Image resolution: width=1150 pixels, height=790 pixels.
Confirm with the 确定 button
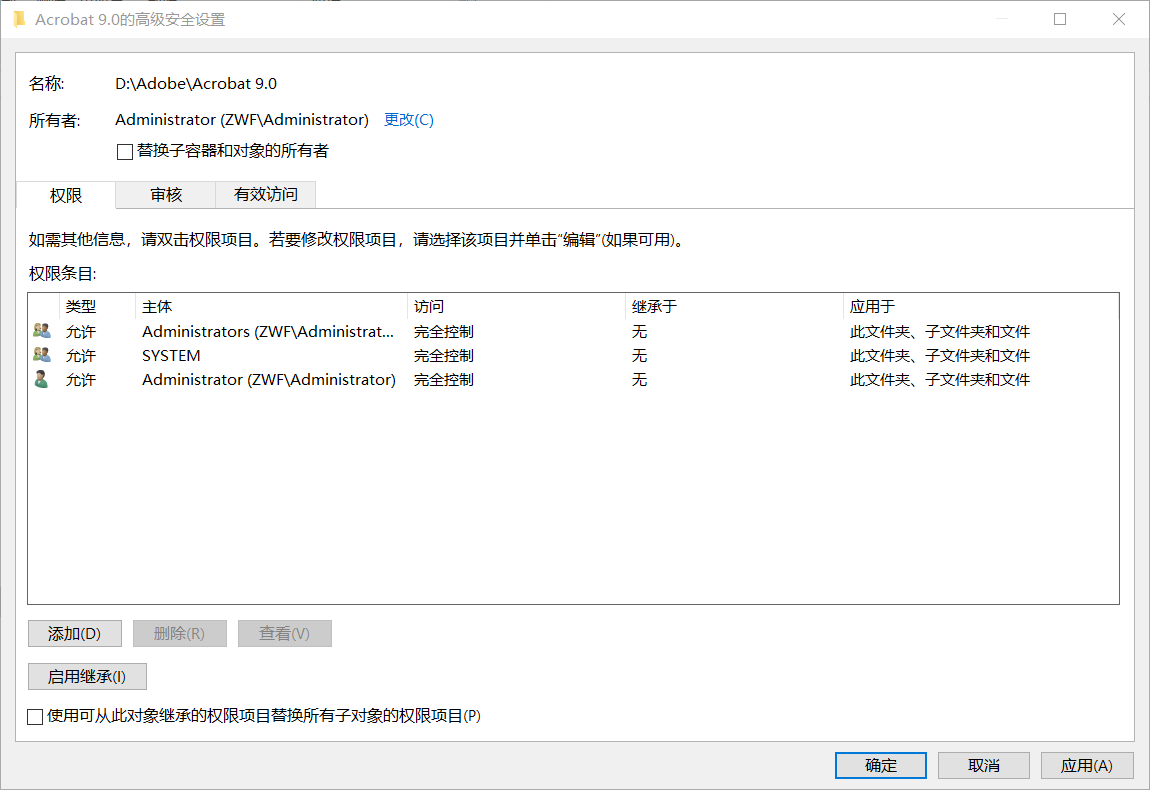pyautogui.click(x=881, y=766)
